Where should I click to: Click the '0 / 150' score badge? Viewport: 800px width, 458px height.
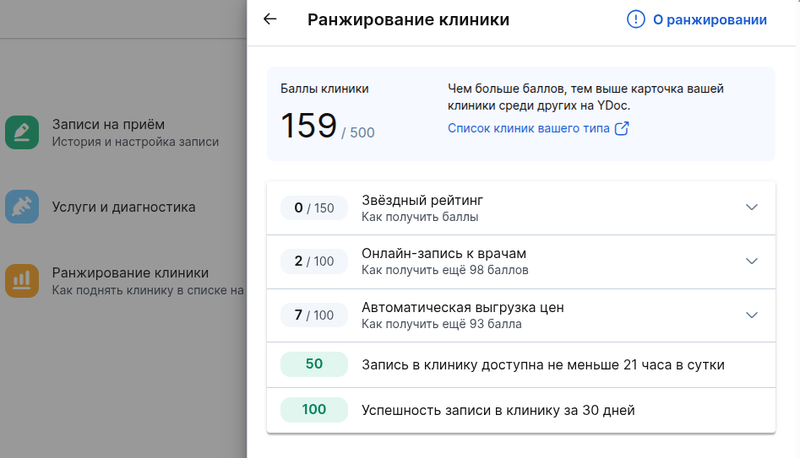pyautogui.click(x=314, y=208)
